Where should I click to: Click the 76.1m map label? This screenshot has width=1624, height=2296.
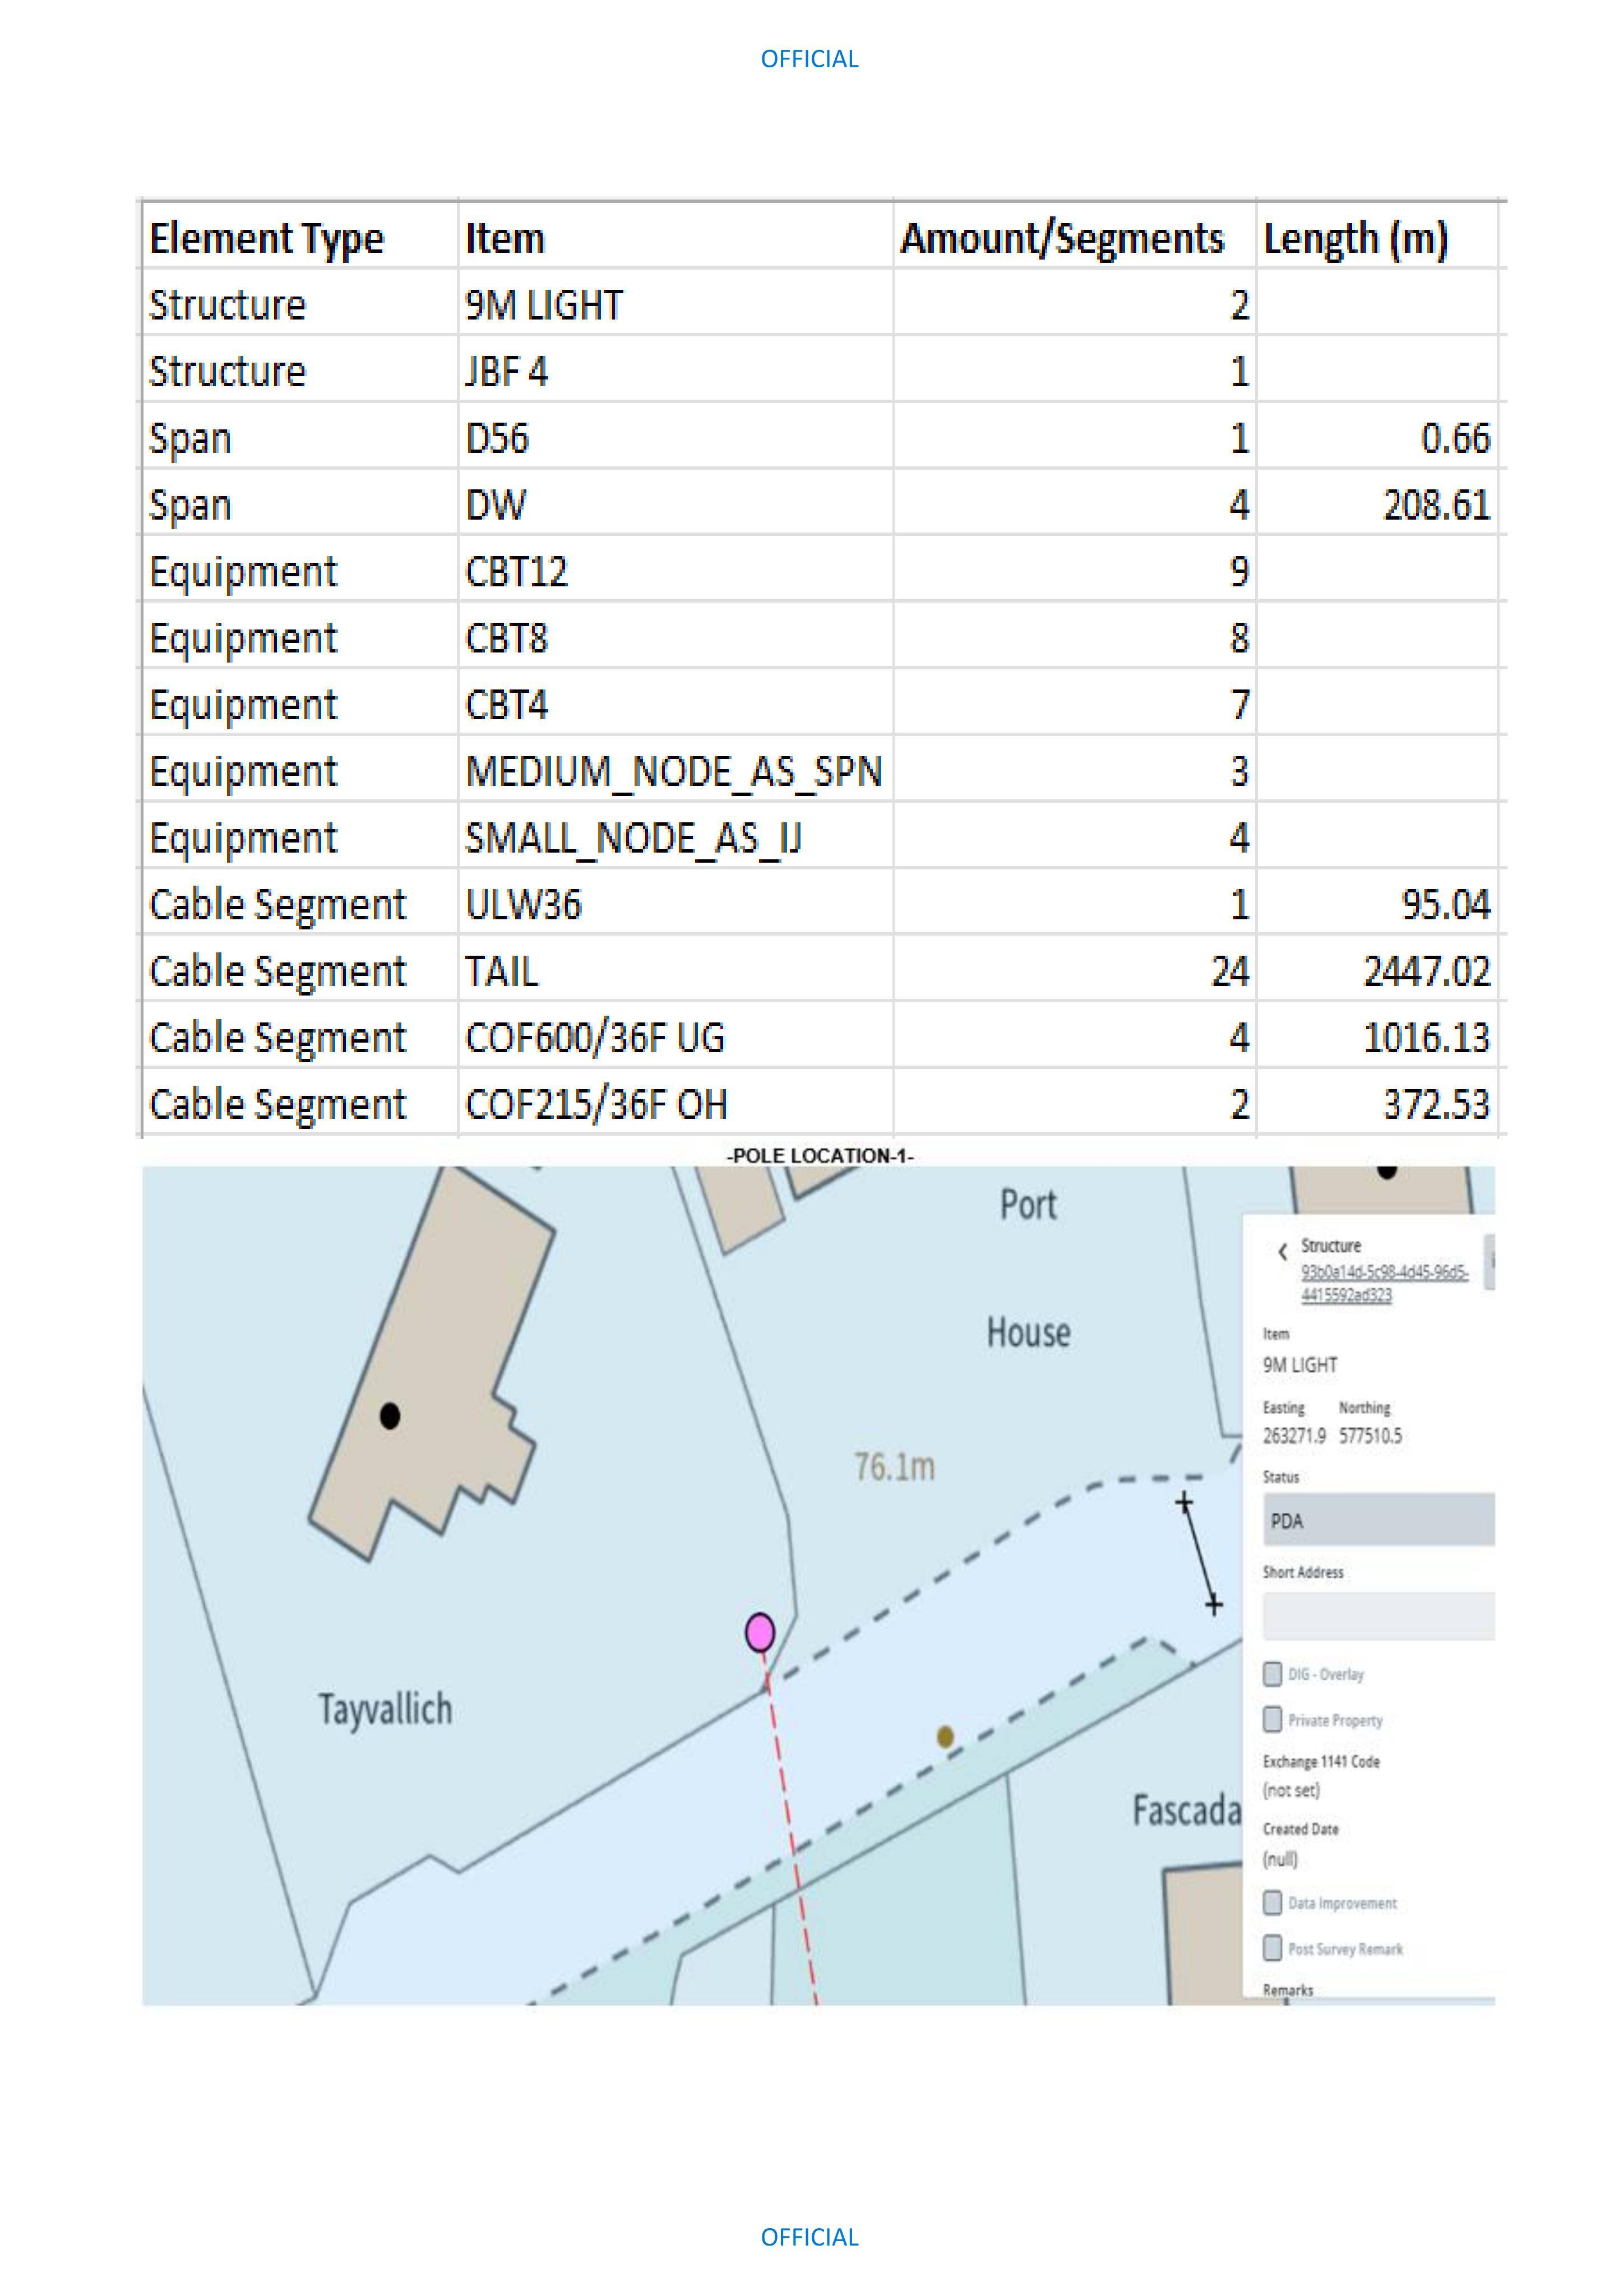[x=894, y=1467]
